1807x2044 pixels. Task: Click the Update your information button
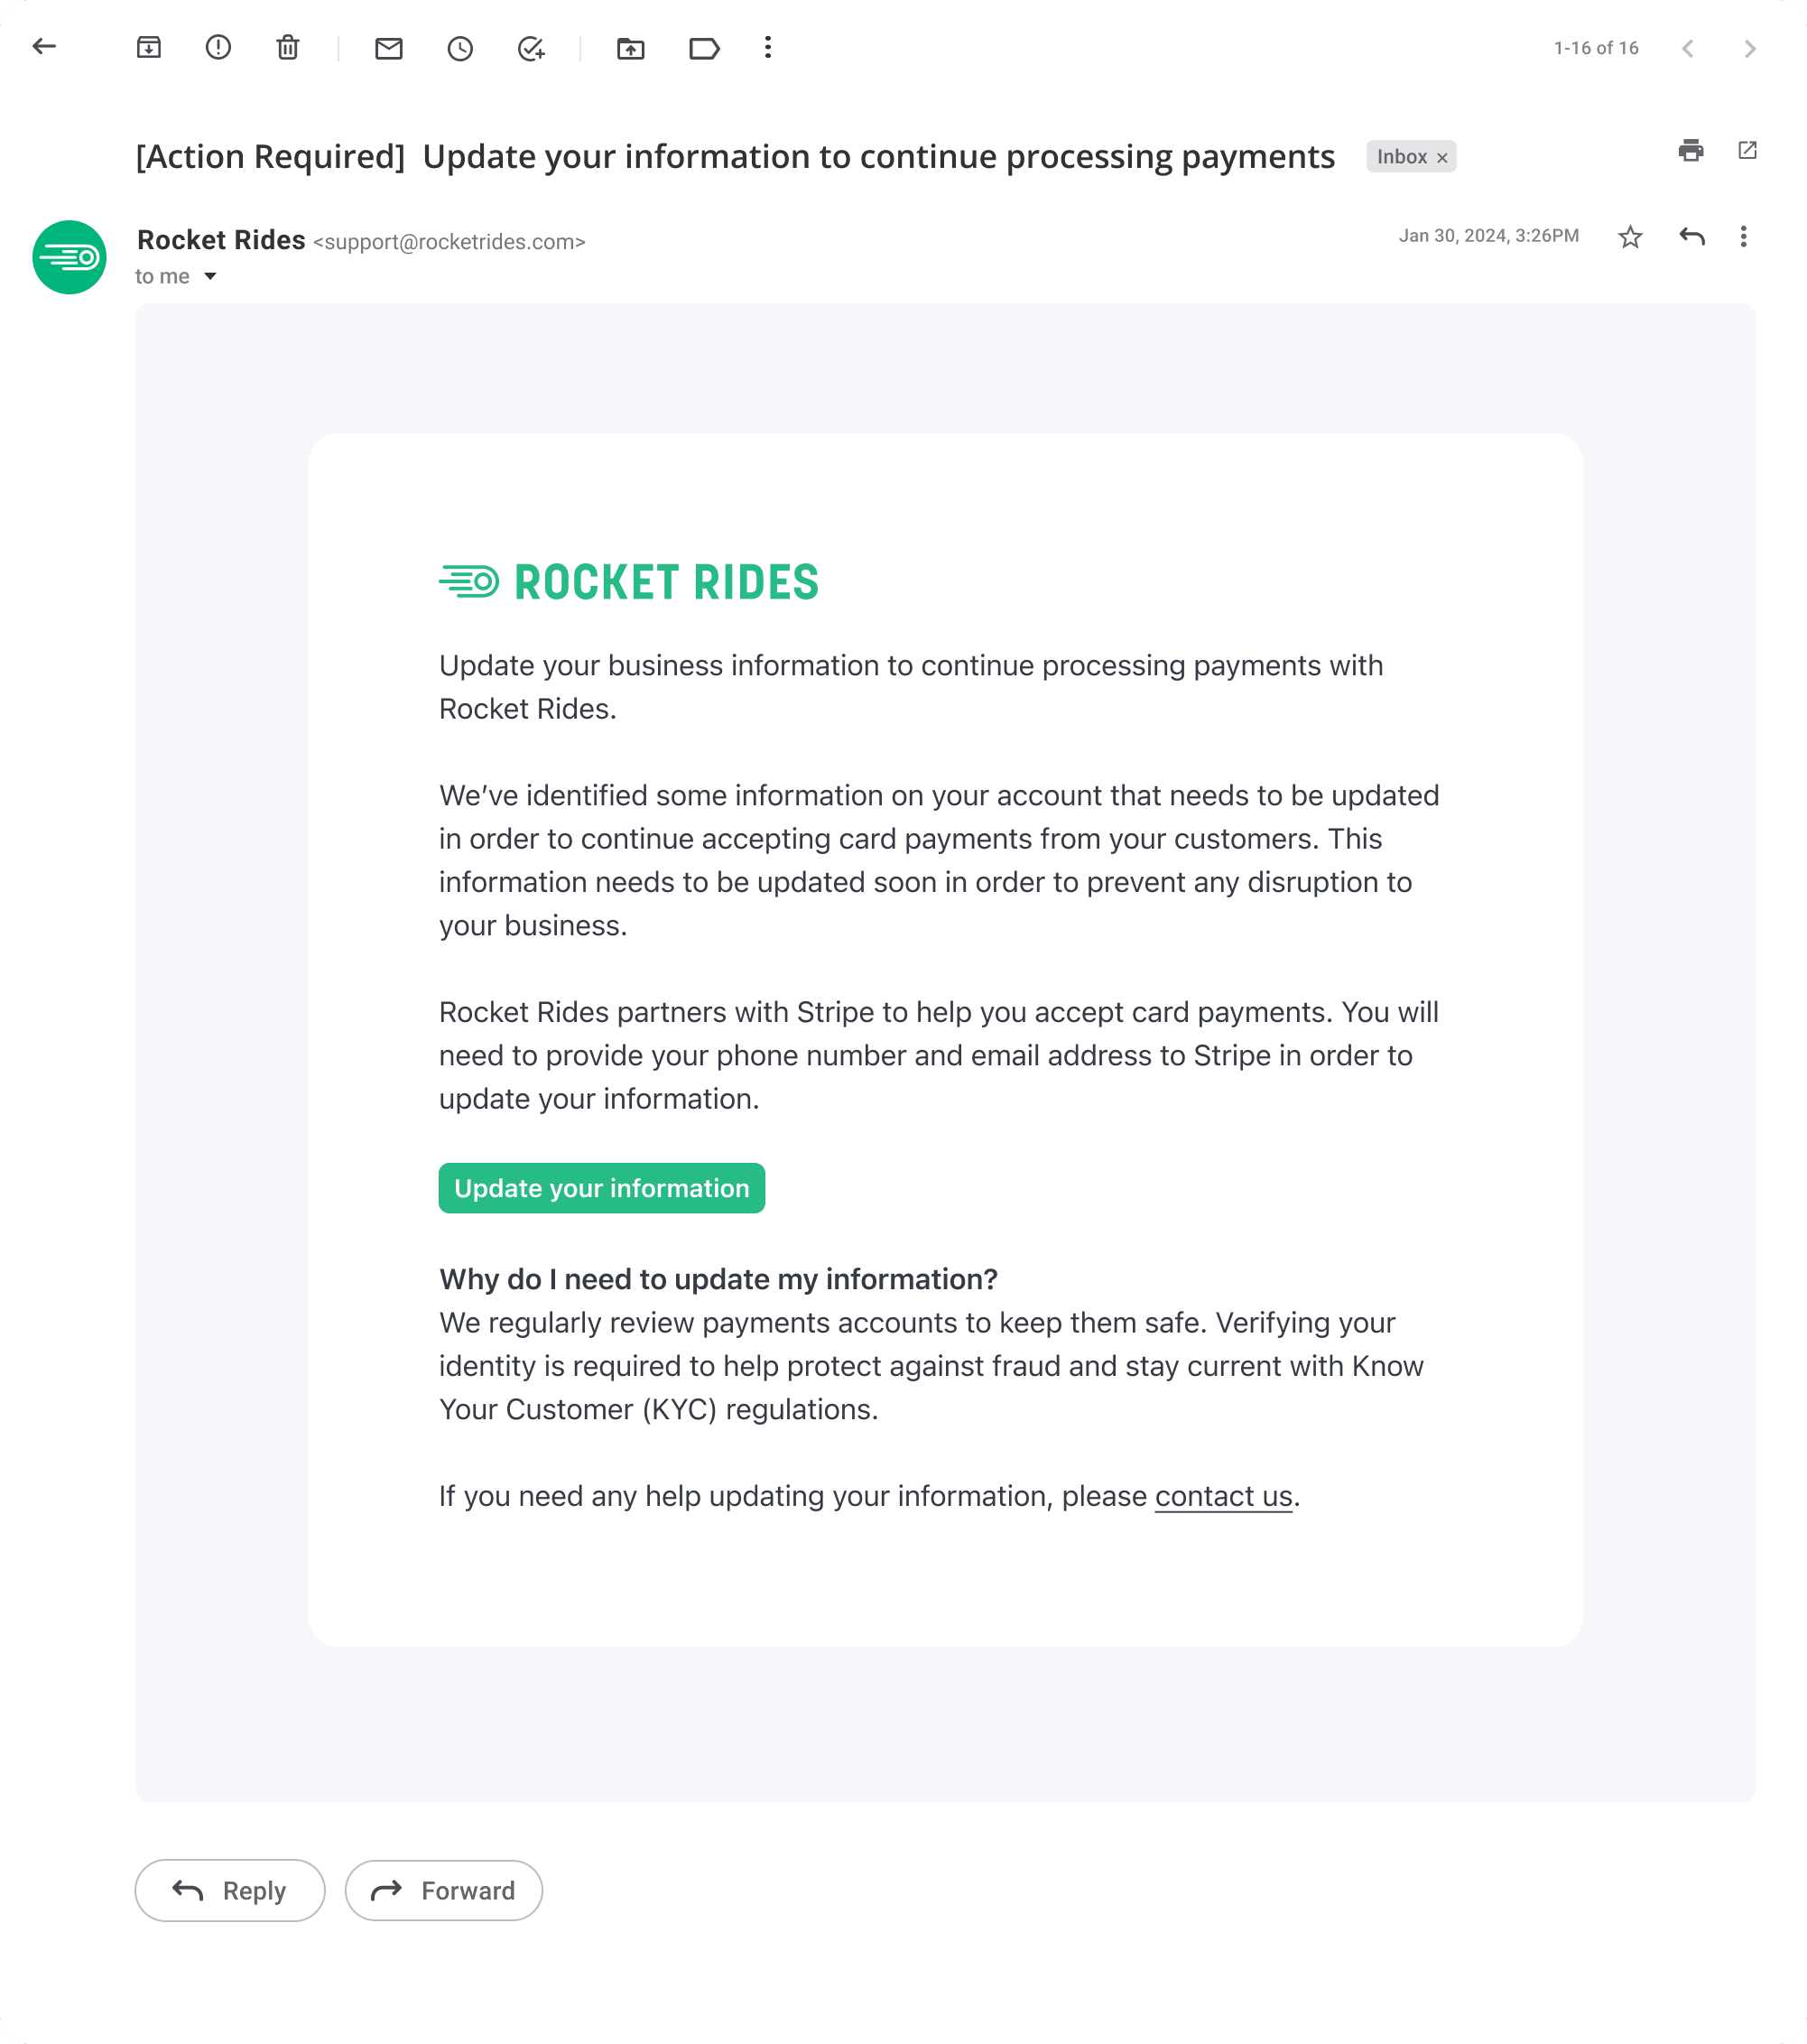[600, 1188]
